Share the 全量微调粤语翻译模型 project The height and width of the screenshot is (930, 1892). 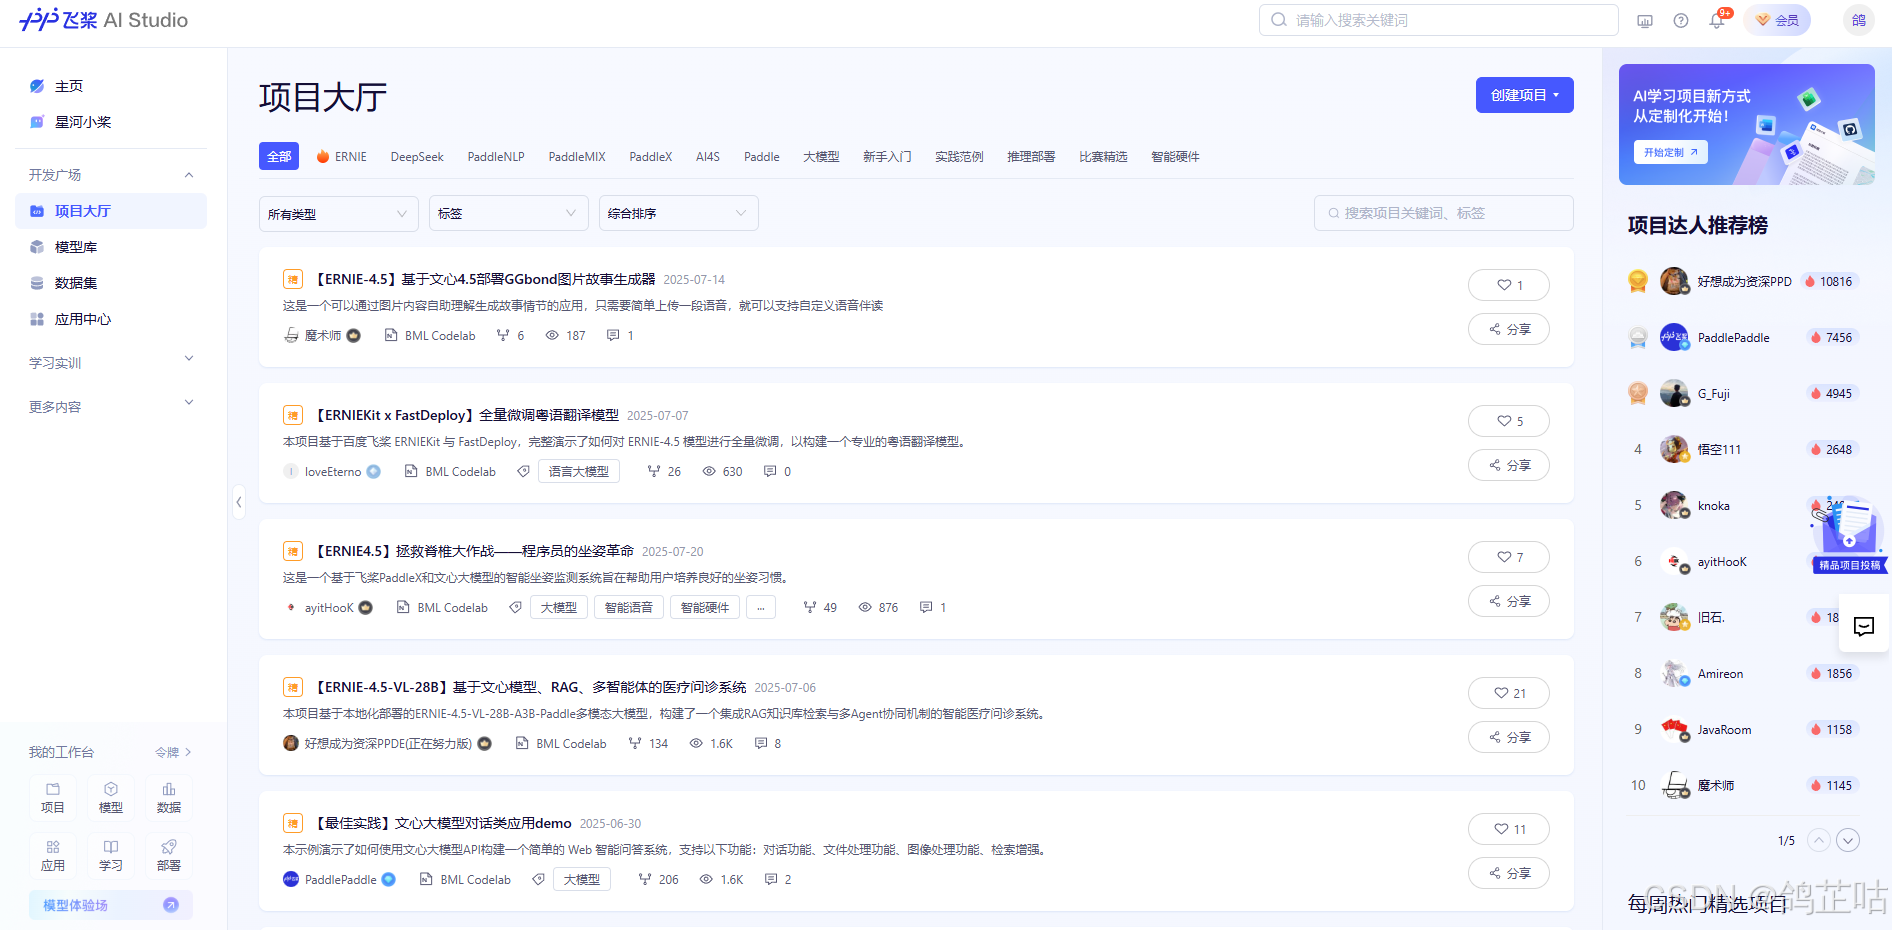pyautogui.click(x=1509, y=465)
